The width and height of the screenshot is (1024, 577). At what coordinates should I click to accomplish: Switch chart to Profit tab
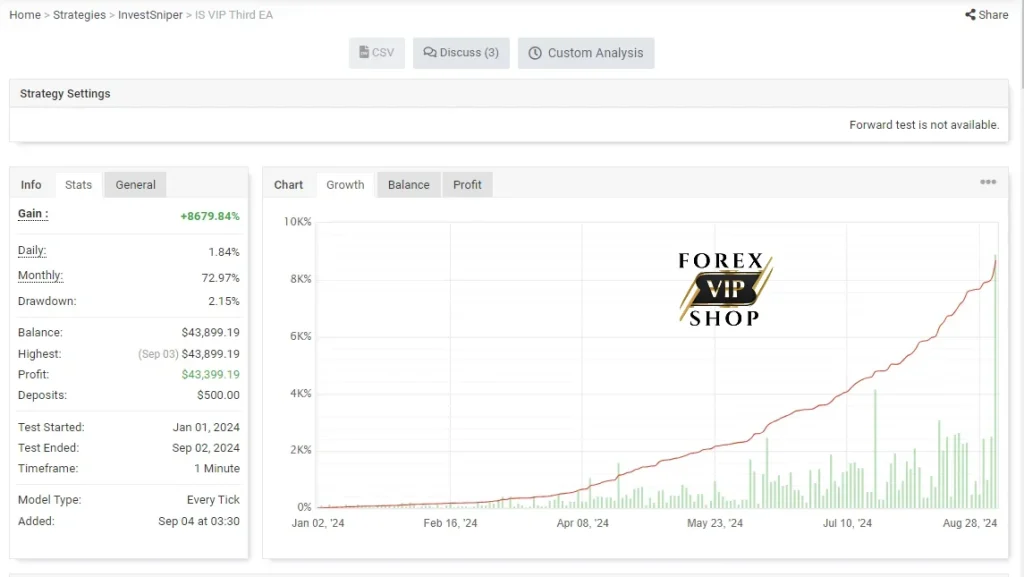coord(467,185)
